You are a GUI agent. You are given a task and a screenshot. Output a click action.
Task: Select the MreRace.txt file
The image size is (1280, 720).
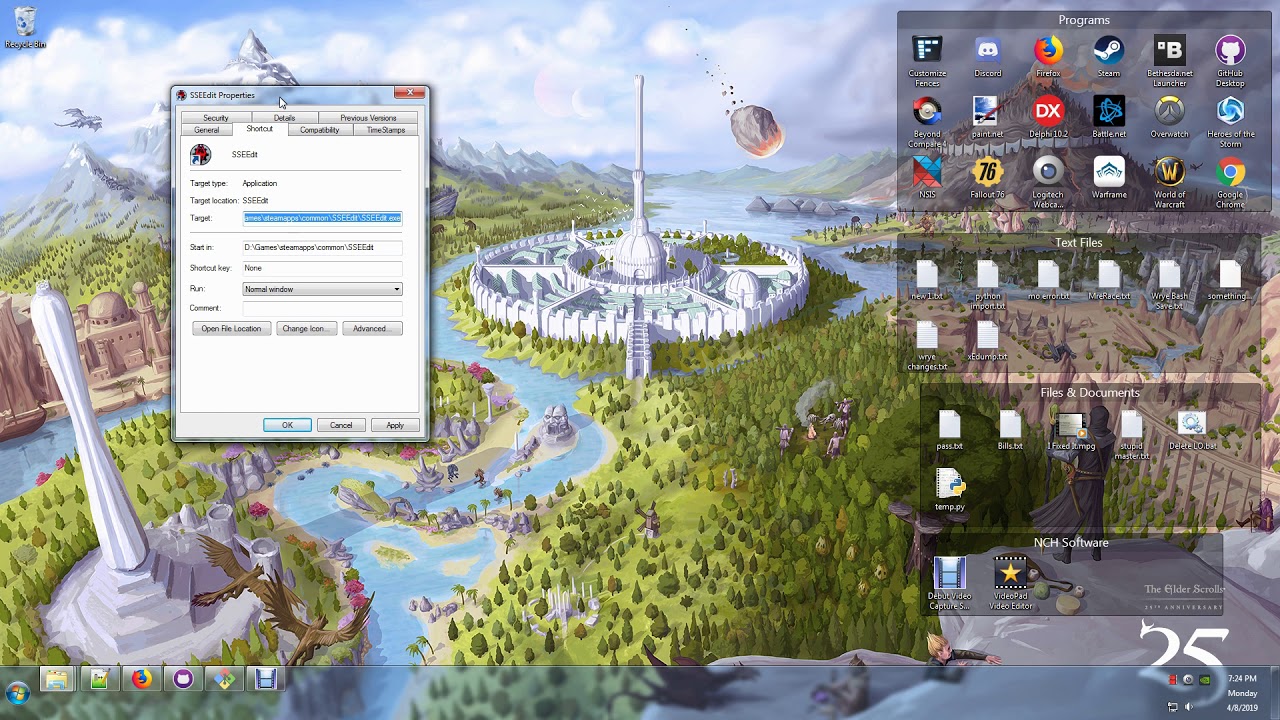(1109, 280)
